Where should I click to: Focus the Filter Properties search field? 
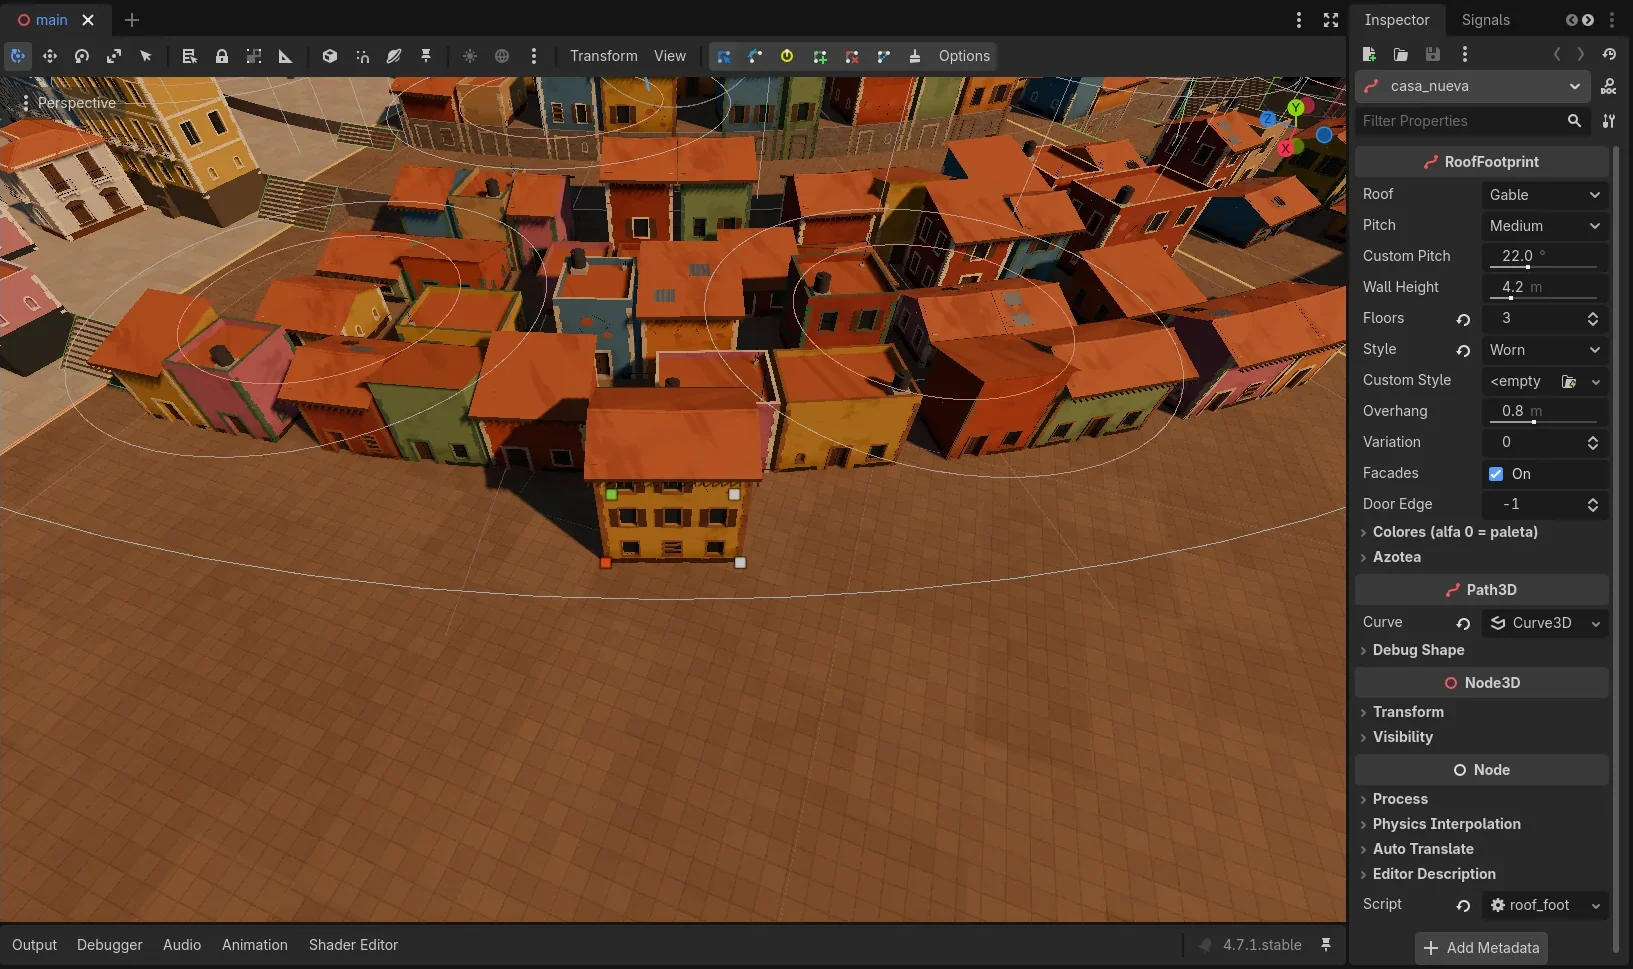pyautogui.click(x=1472, y=121)
